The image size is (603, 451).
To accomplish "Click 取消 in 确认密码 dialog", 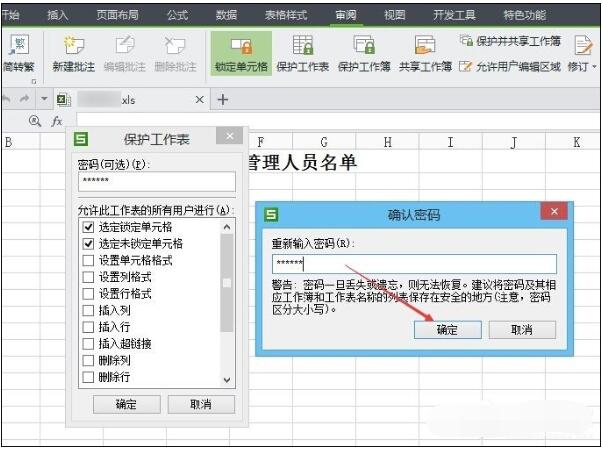I will (x=522, y=330).
